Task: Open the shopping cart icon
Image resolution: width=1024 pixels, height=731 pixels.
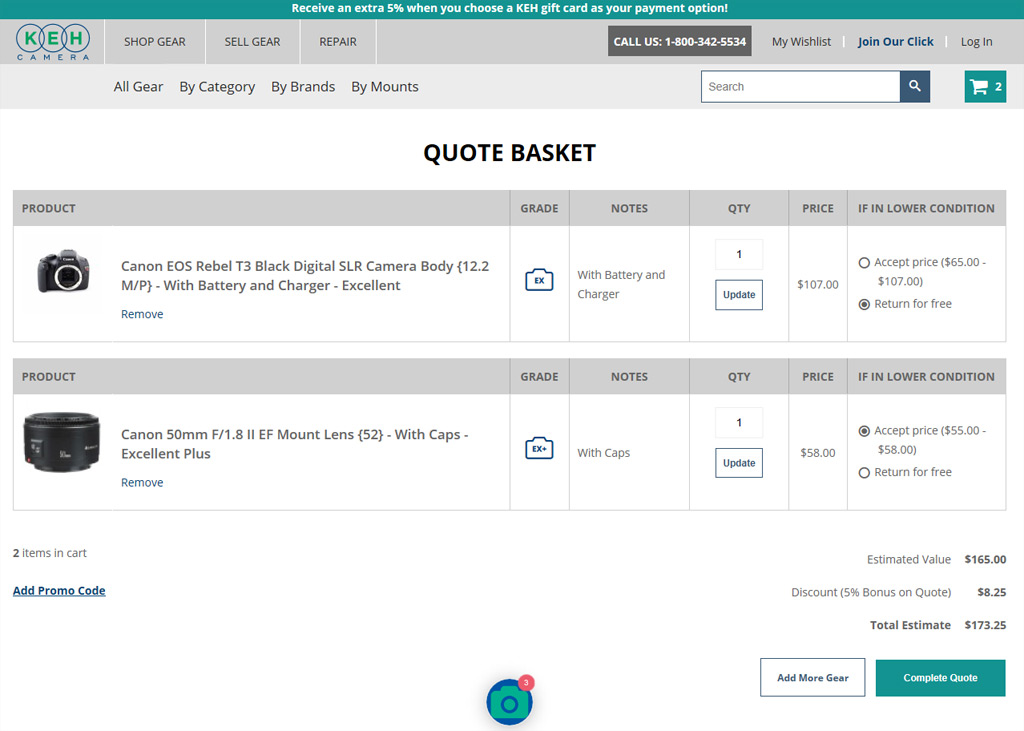Action: click(985, 87)
